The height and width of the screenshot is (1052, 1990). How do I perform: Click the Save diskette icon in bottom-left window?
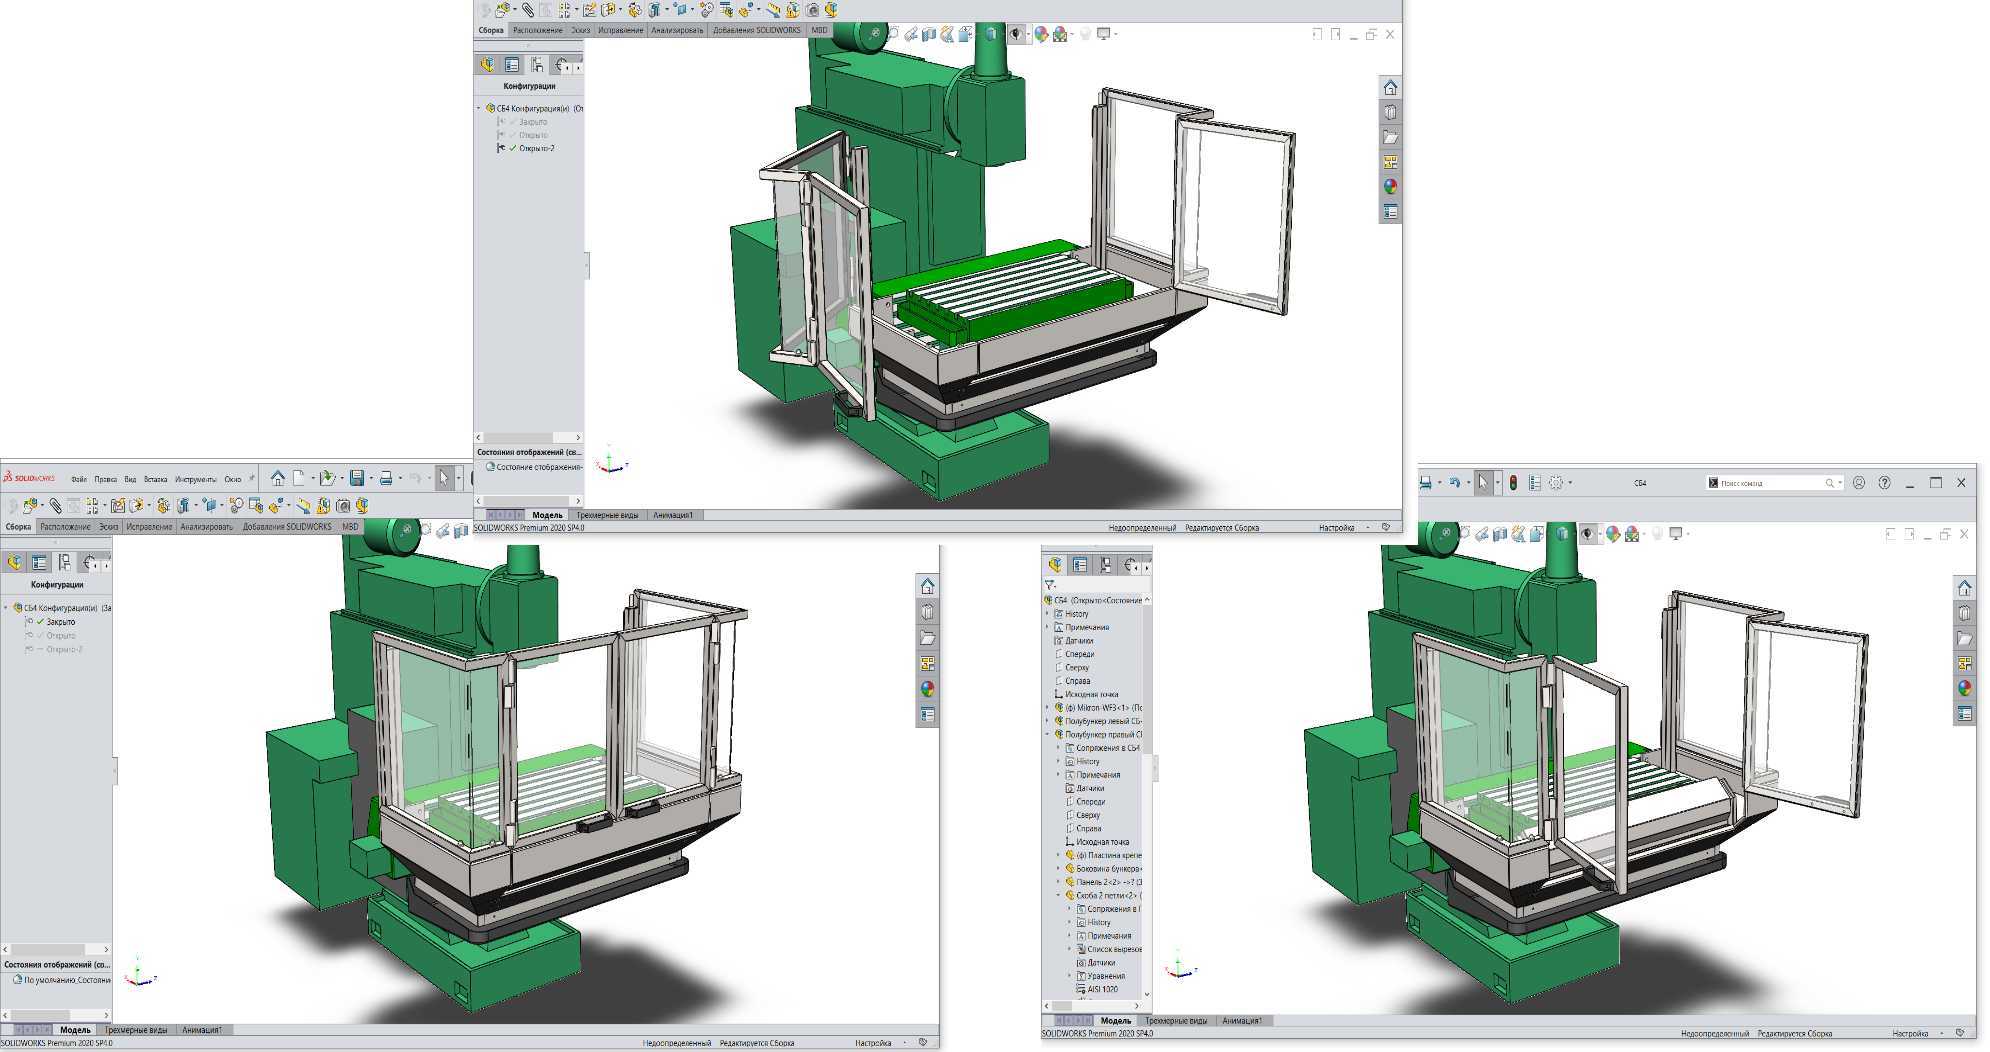[356, 478]
